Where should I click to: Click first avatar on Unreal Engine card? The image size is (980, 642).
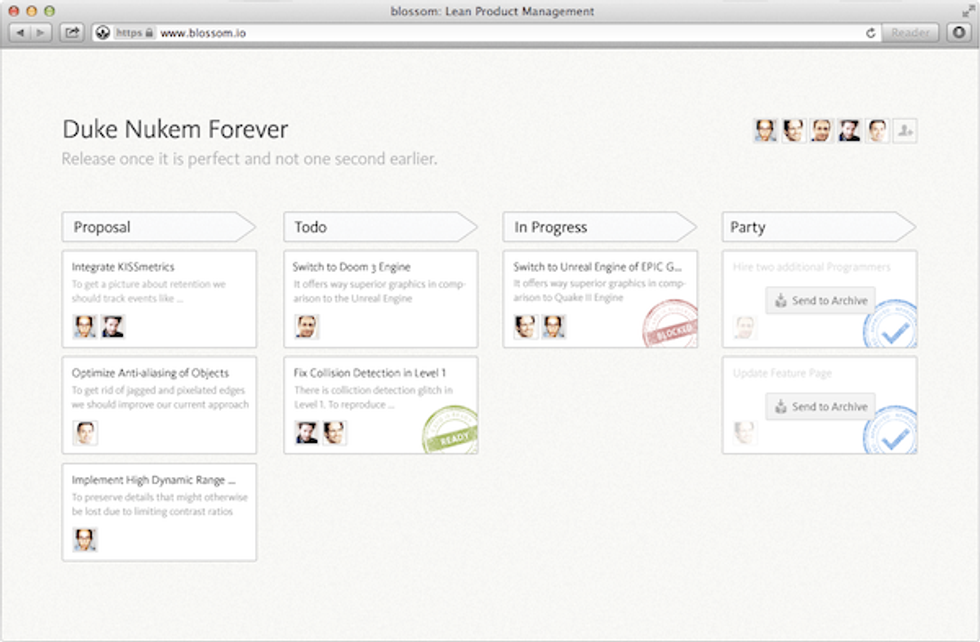[526, 326]
